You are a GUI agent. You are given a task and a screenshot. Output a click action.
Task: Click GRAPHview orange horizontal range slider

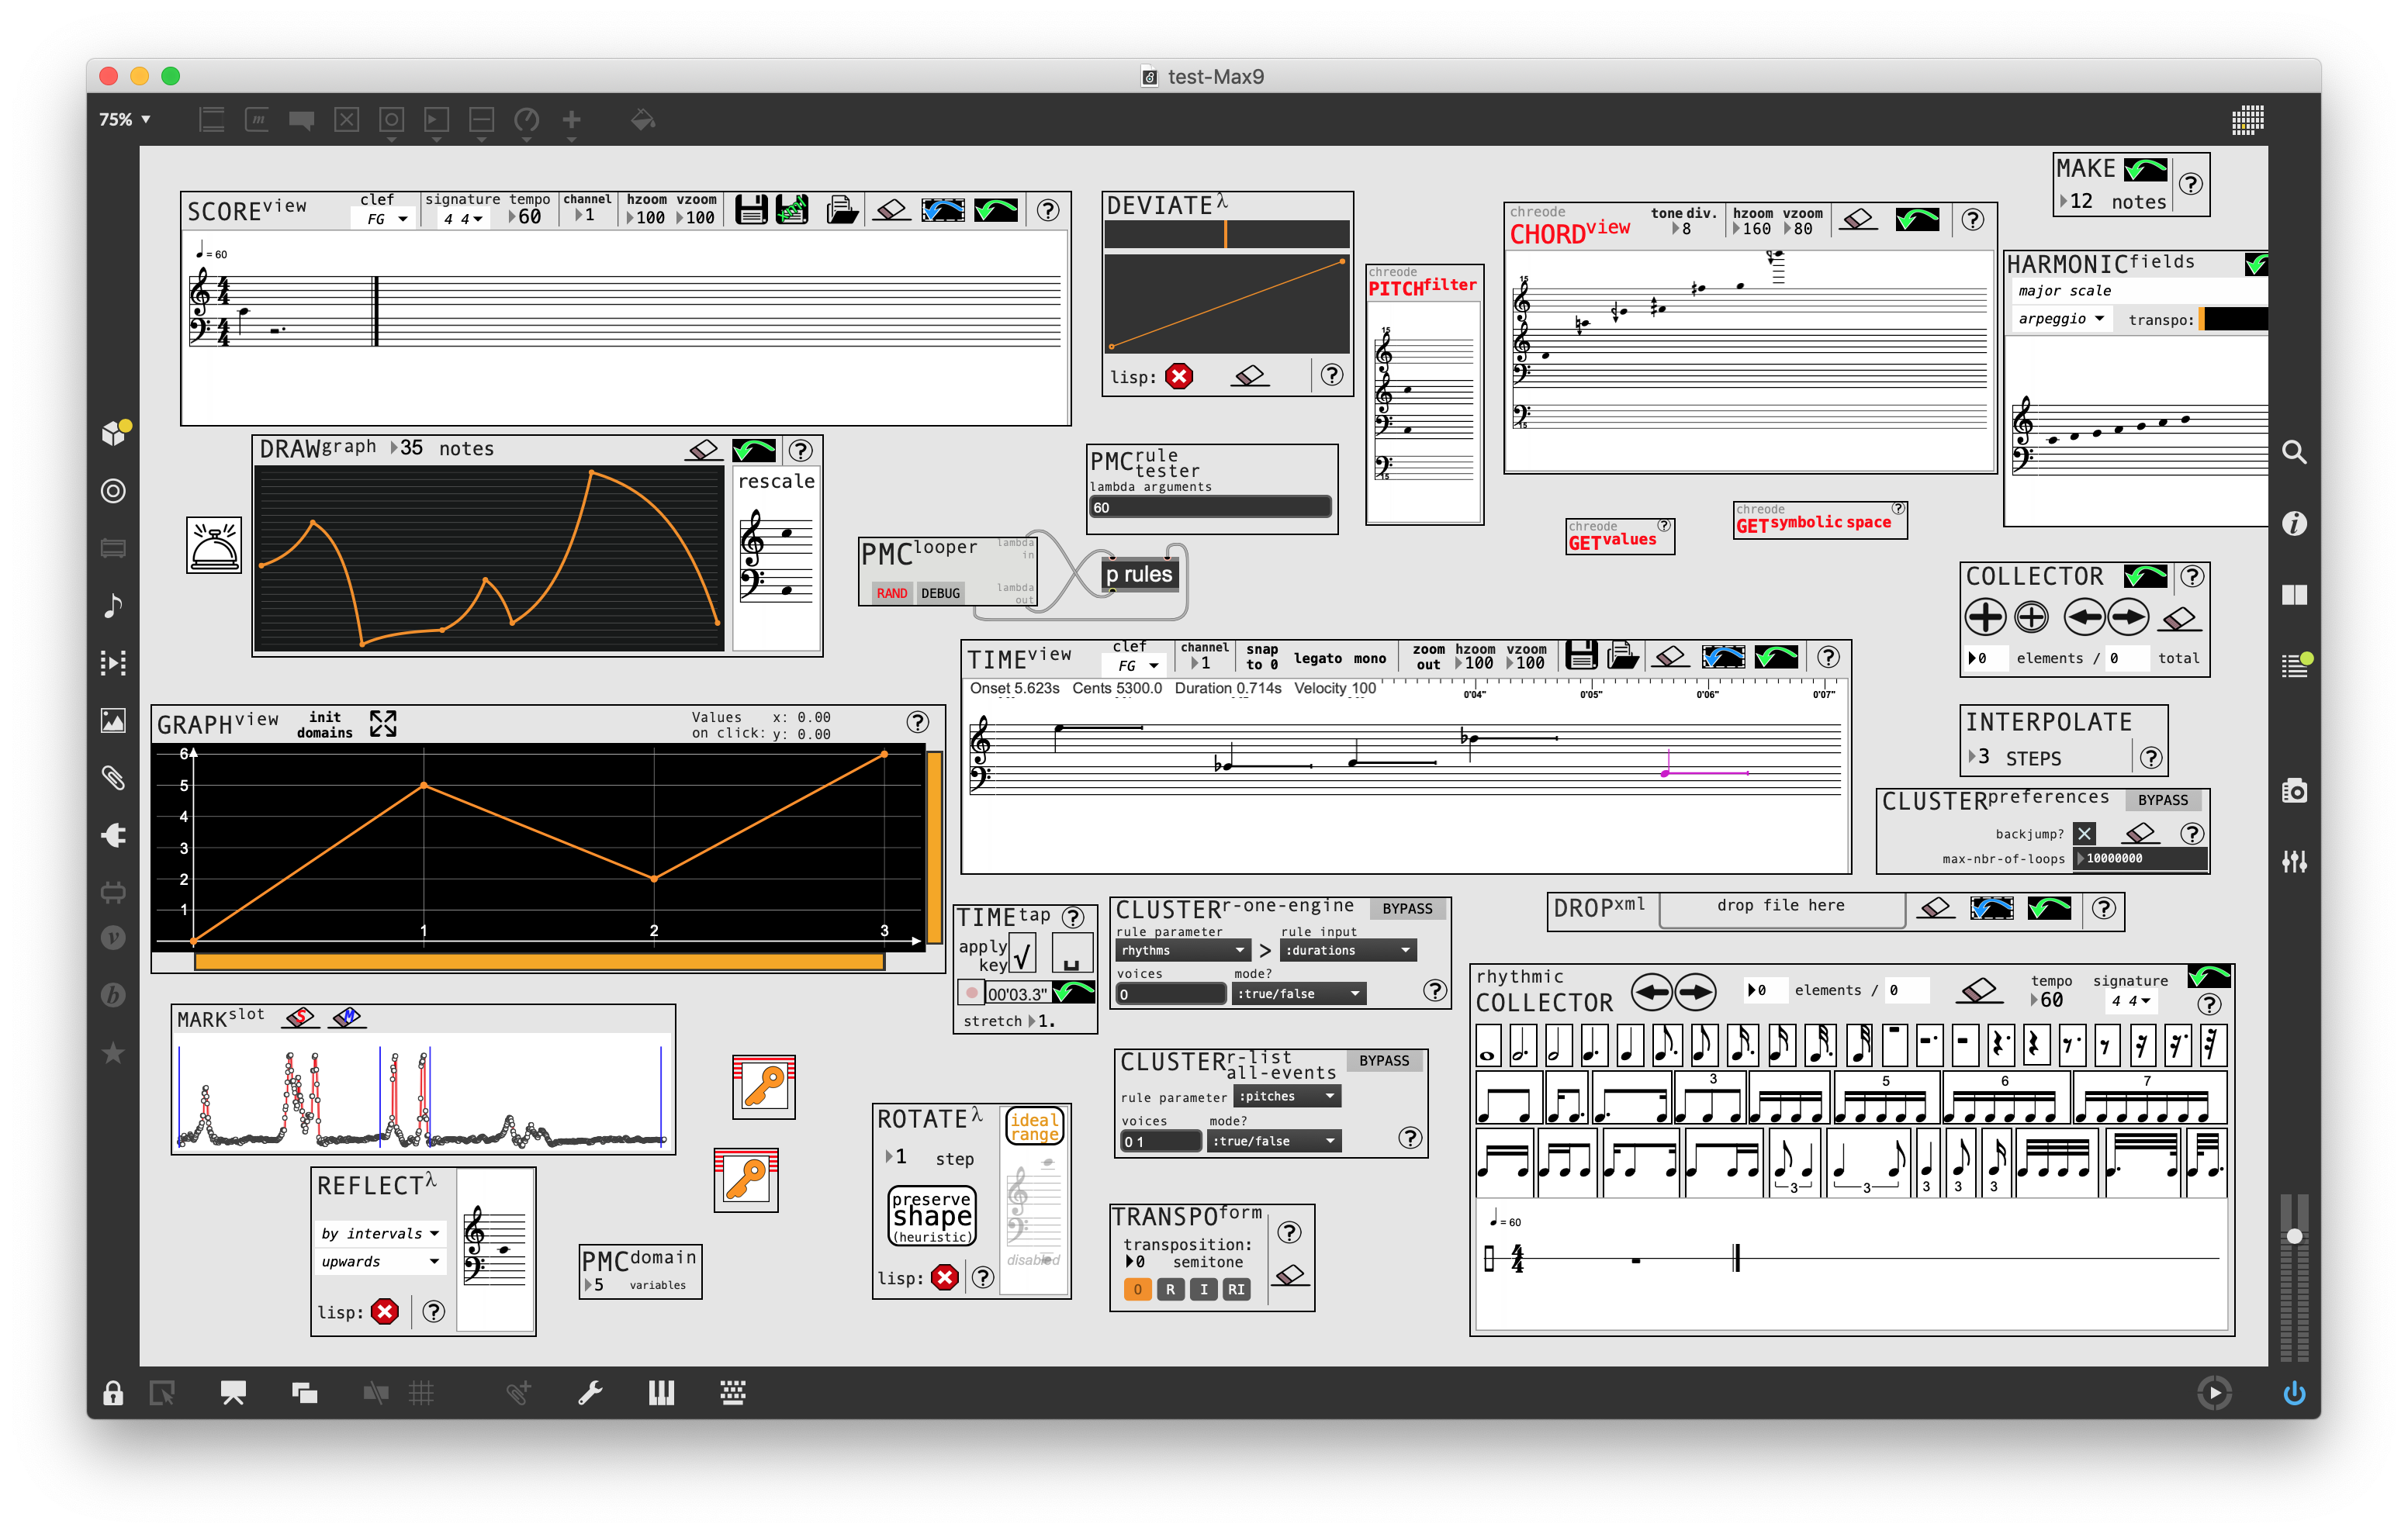click(x=539, y=962)
